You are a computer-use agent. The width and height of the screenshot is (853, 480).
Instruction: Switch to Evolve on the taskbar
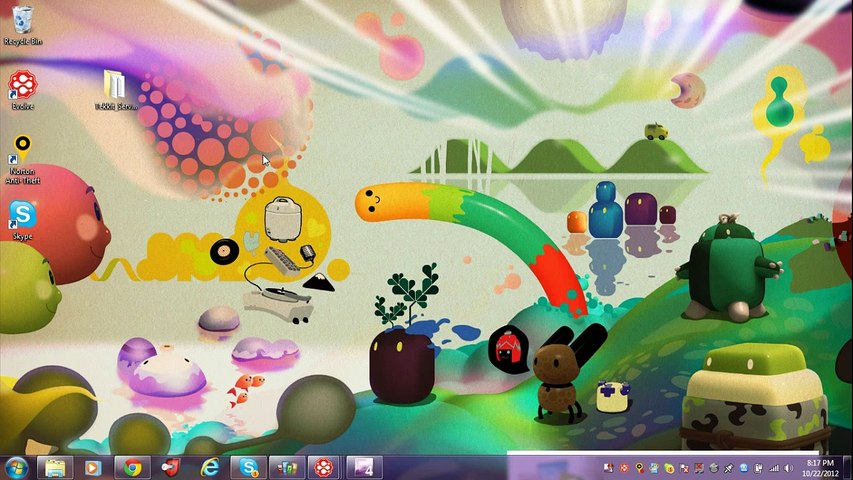(324, 467)
